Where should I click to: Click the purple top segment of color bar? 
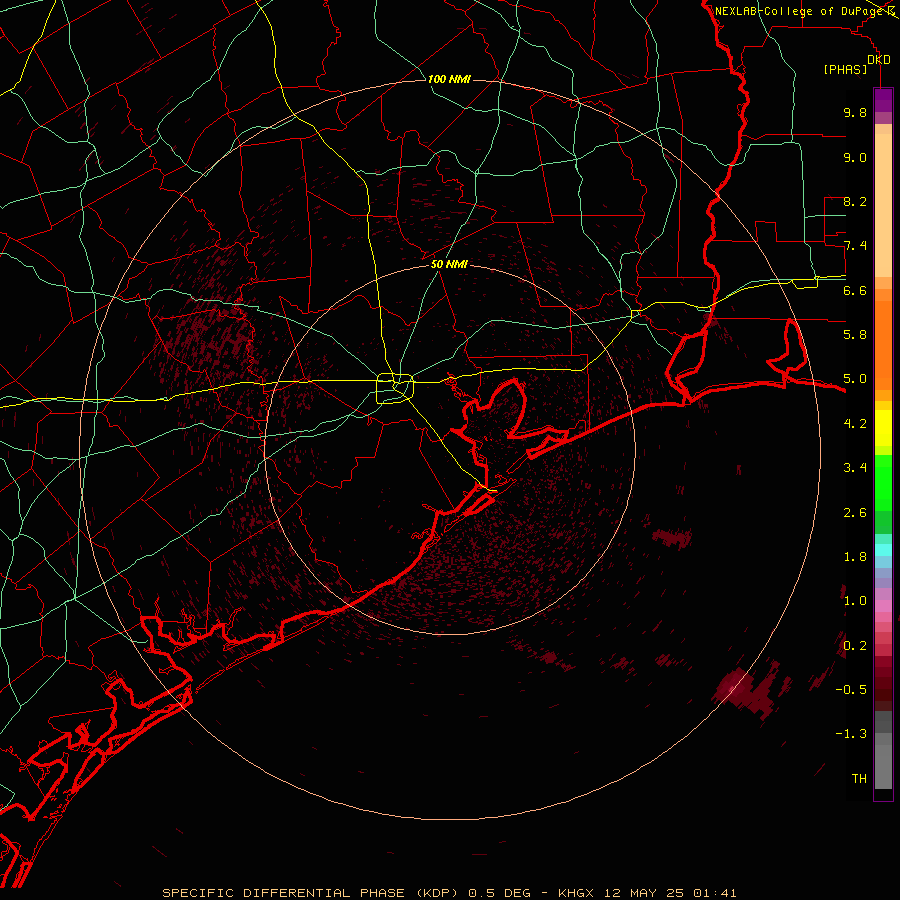coord(883,100)
